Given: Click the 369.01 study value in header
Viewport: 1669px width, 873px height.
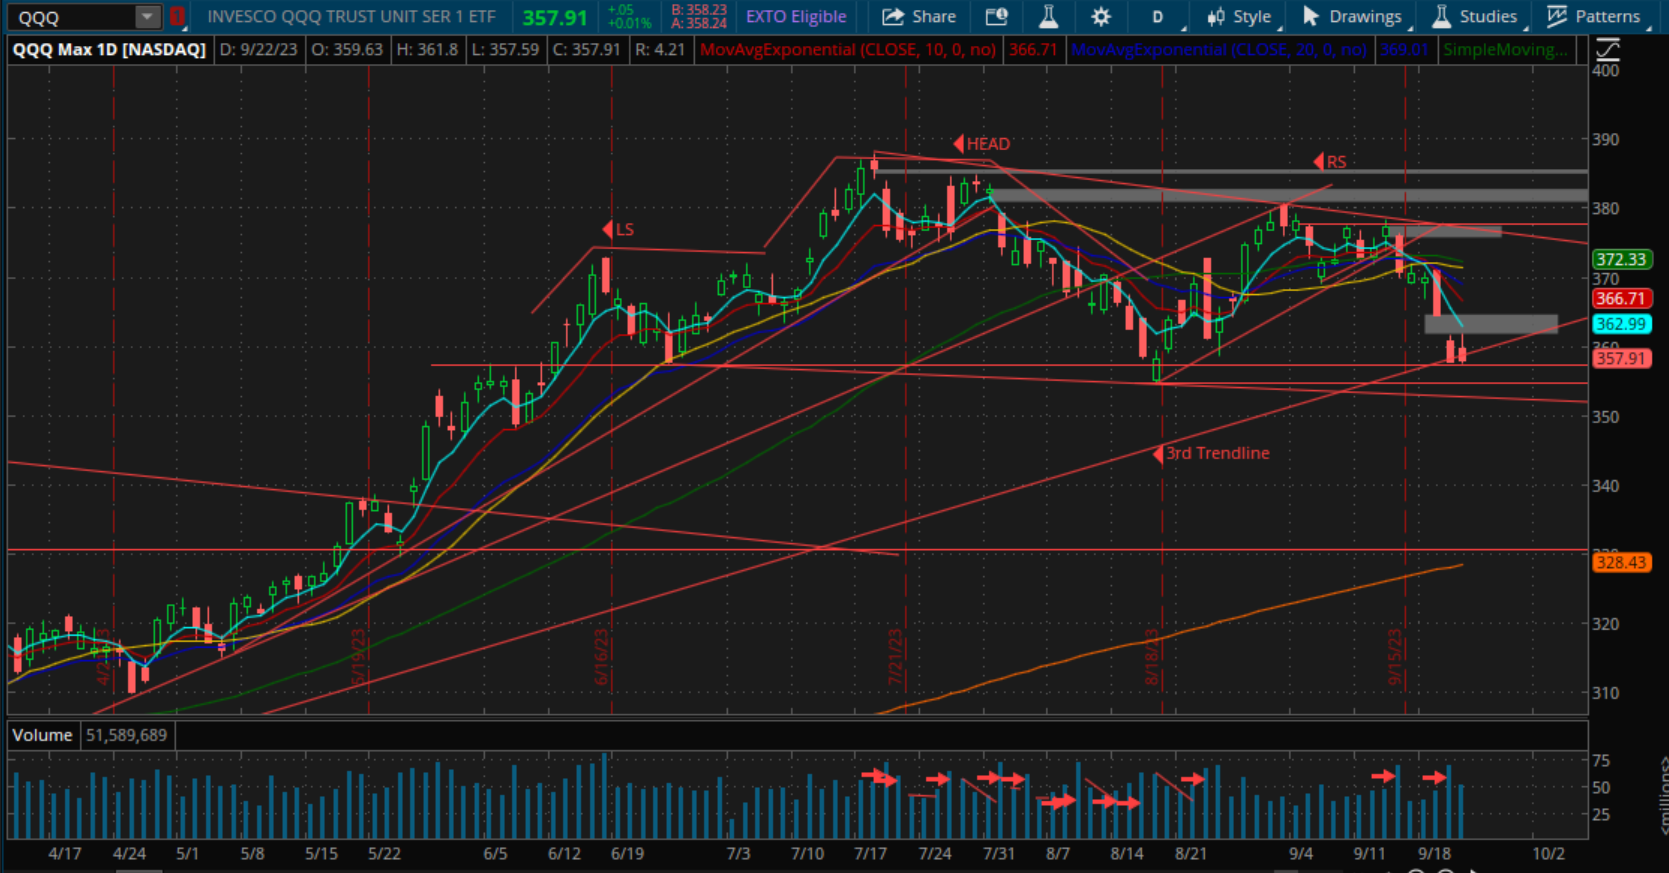Looking at the screenshot, I should 1403,49.
